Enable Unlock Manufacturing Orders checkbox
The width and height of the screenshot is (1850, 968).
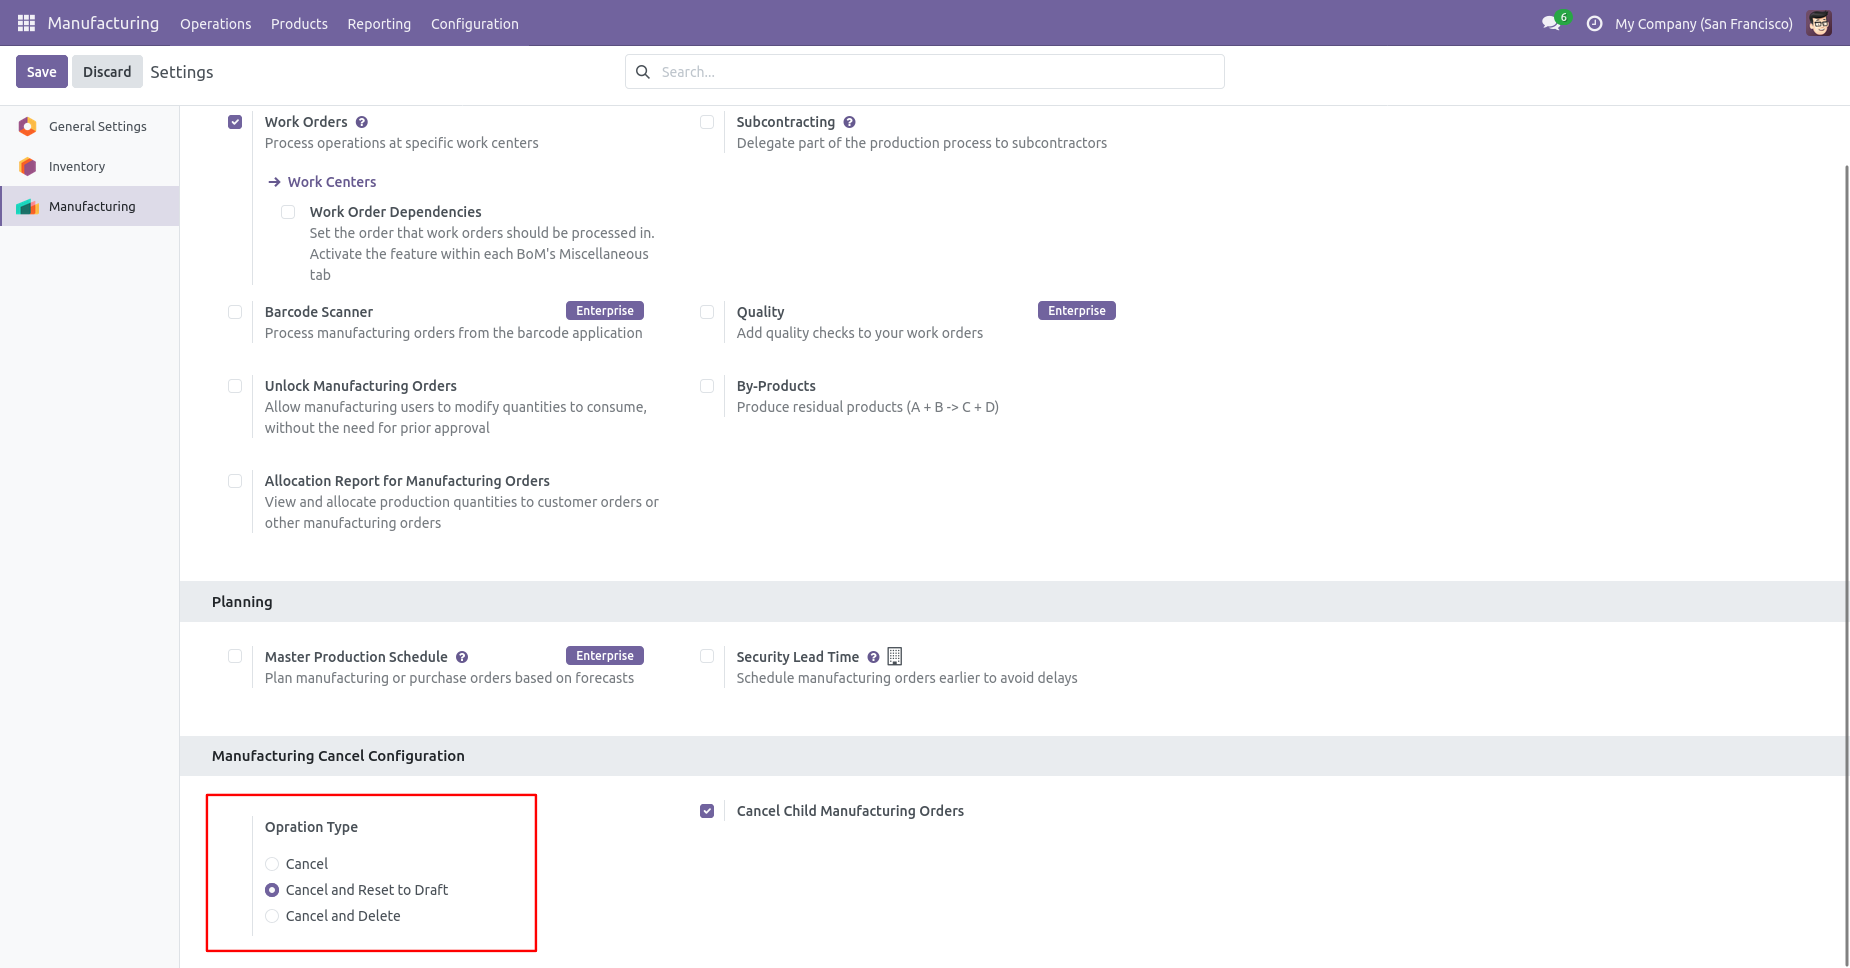coord(235,386)
